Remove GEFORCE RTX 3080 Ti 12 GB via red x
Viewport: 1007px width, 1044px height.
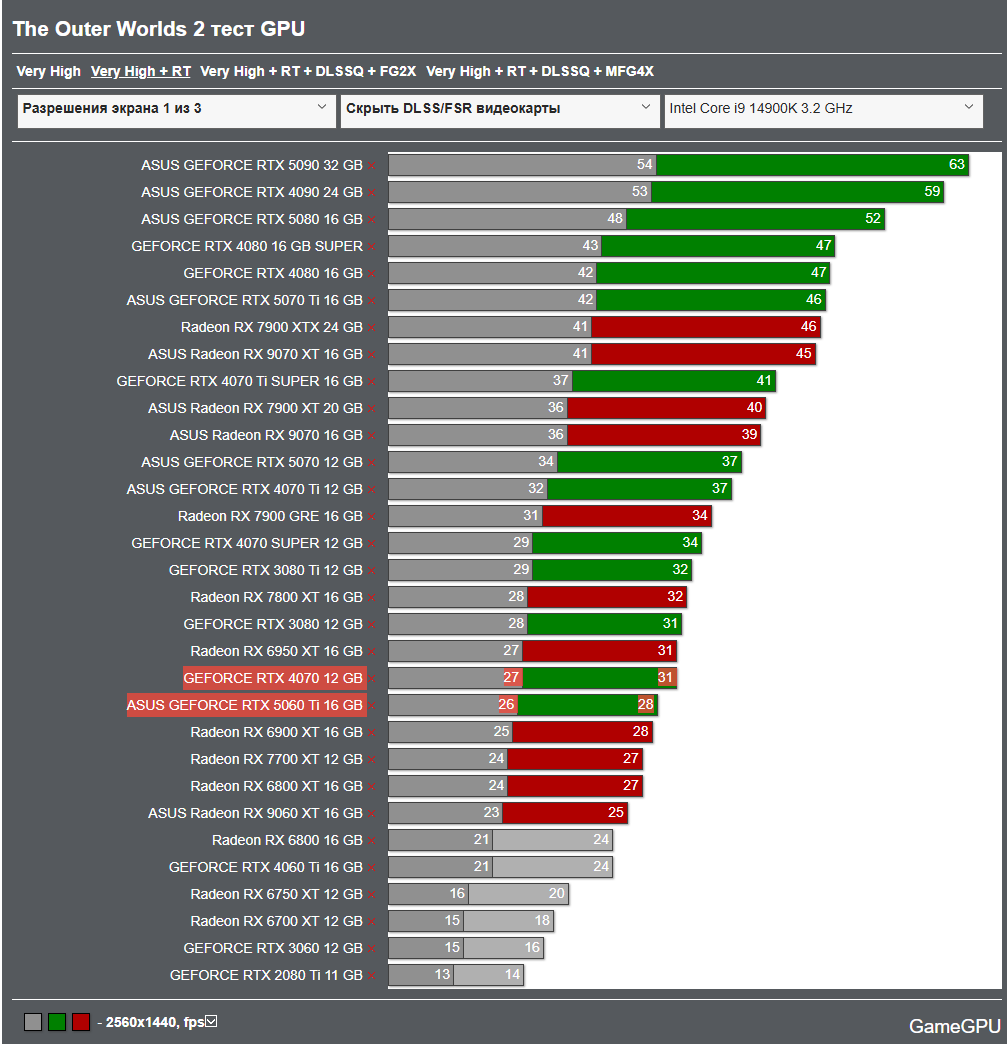(372, 571)
